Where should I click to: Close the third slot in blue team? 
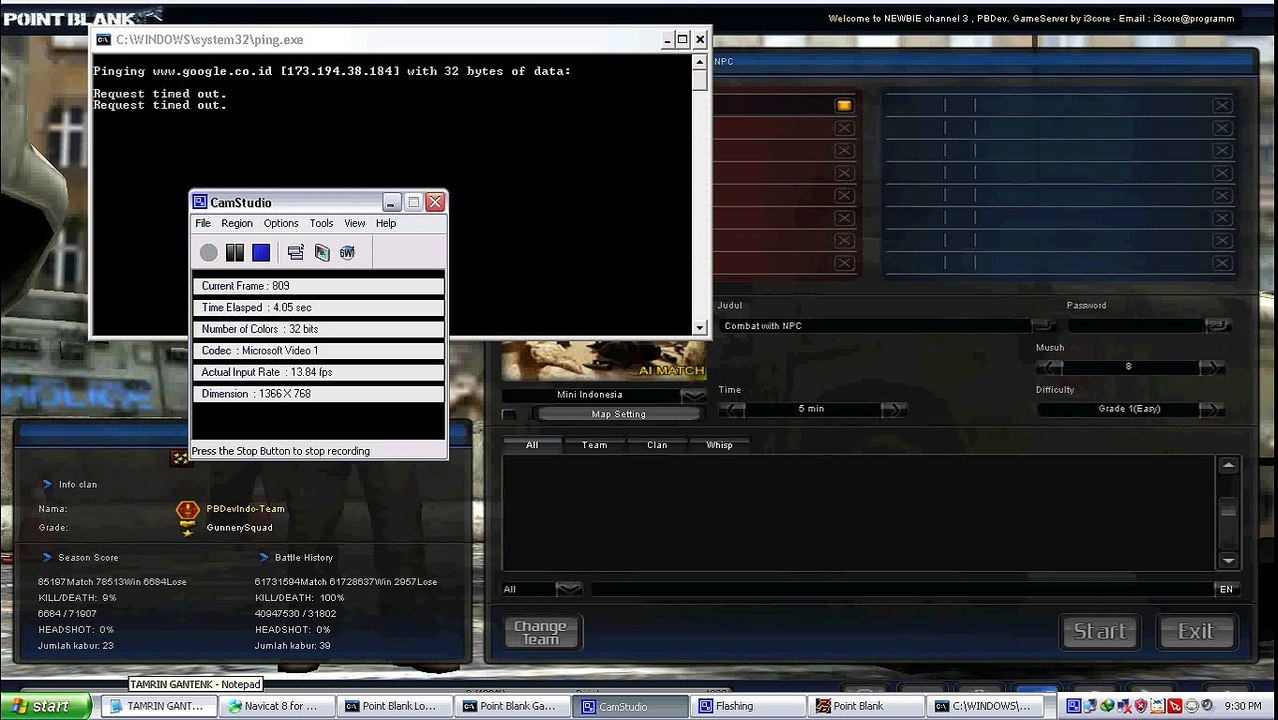pos(1222,150)
